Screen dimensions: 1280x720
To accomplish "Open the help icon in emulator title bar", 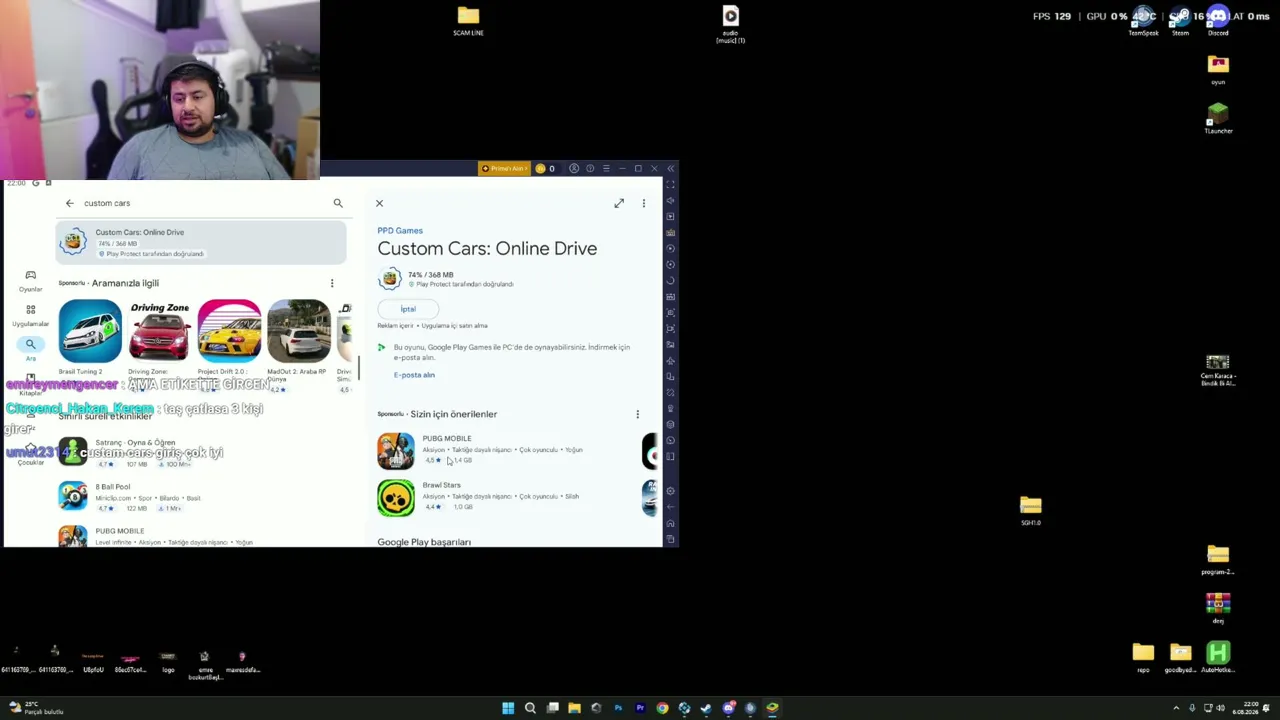I will (x=590, y=168).
